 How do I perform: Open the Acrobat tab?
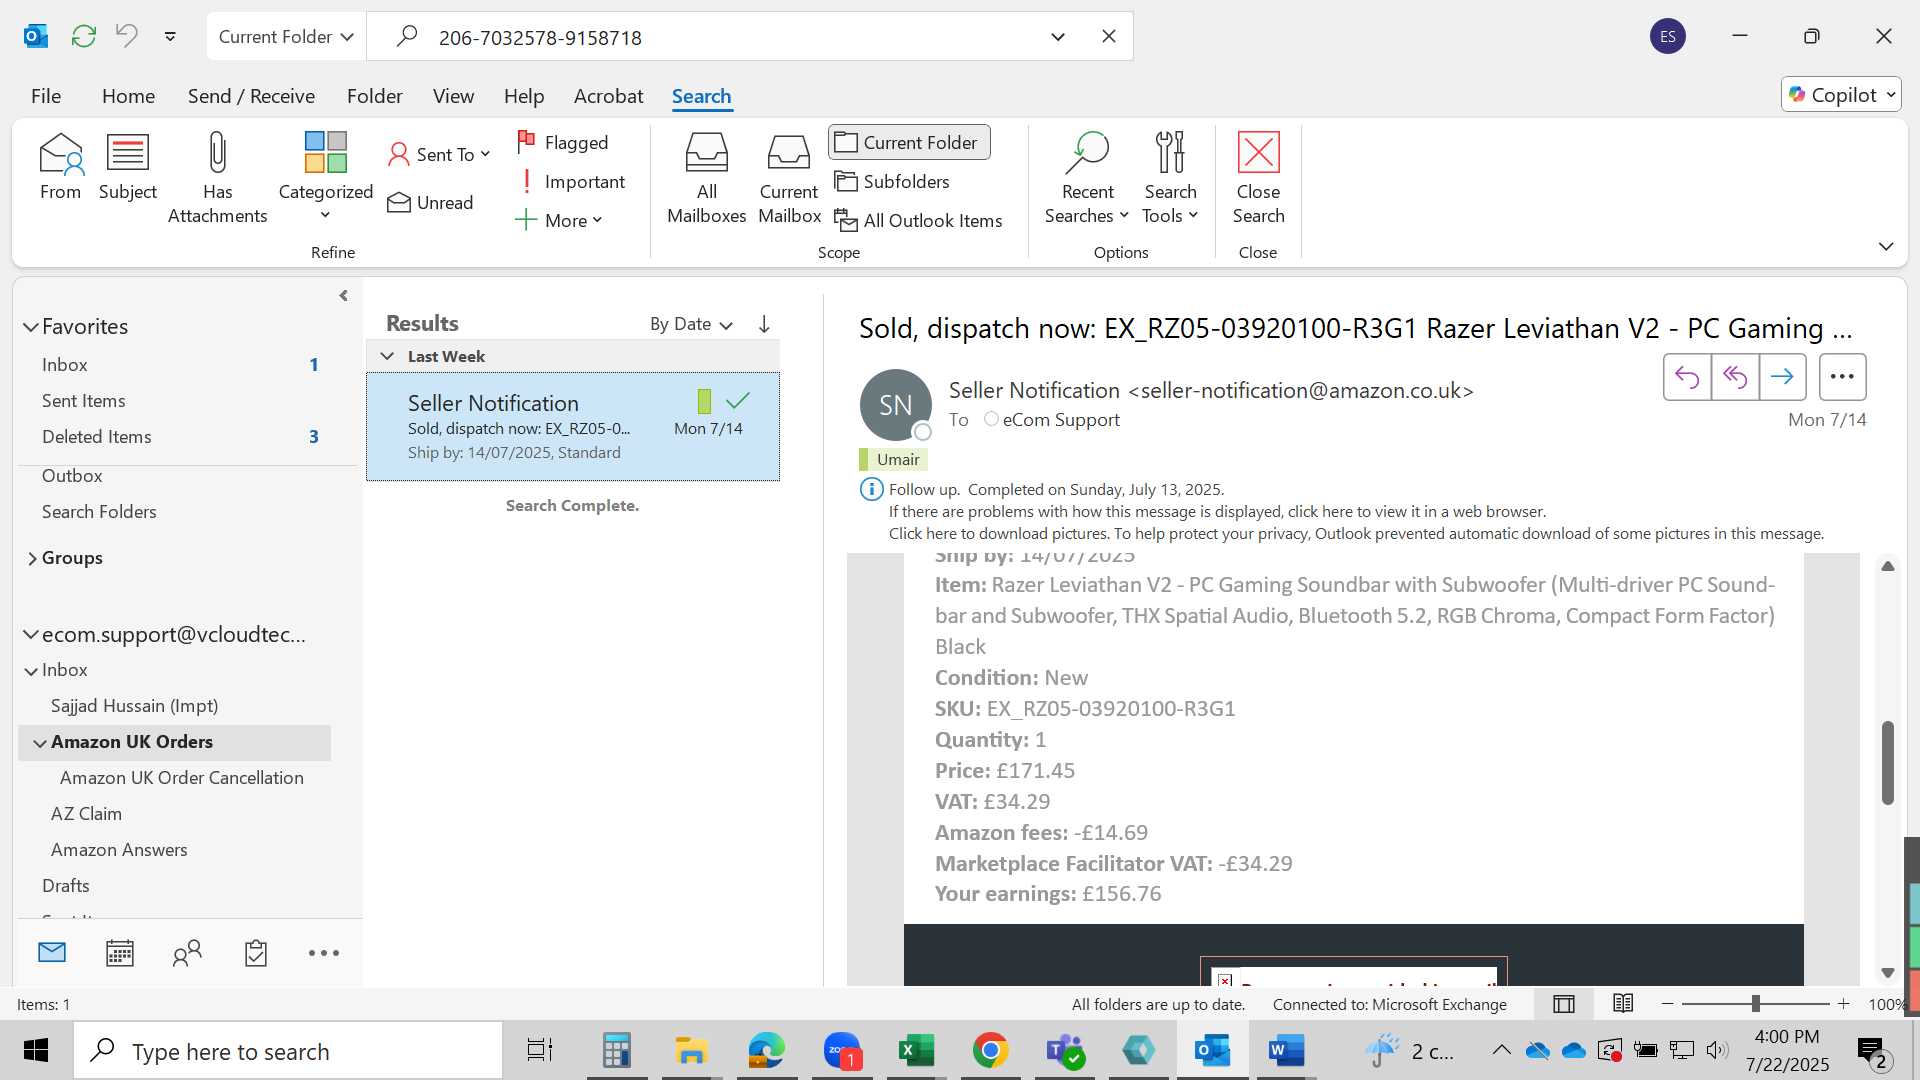[608, 96]
